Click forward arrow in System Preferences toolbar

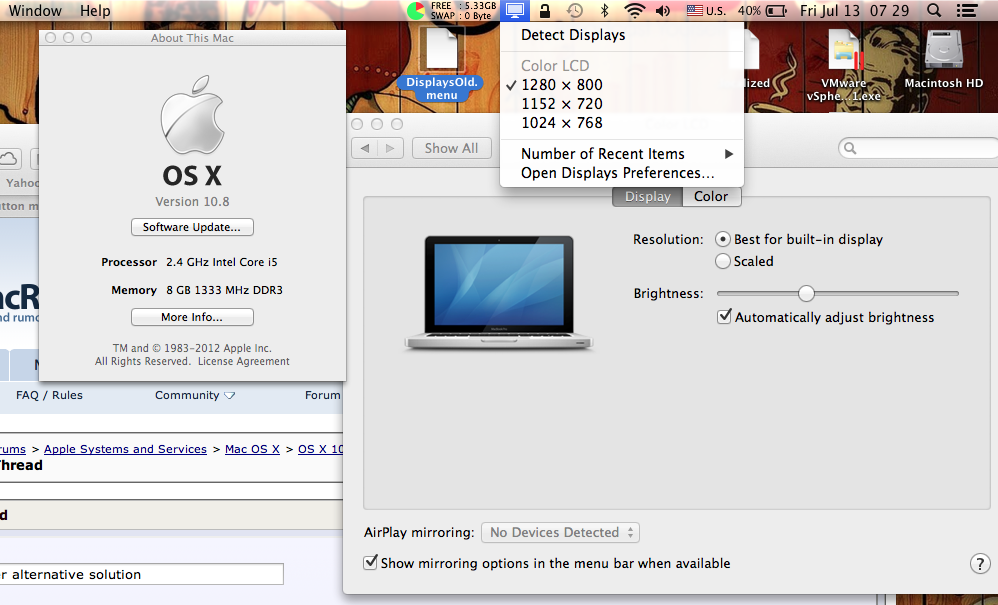390,148
